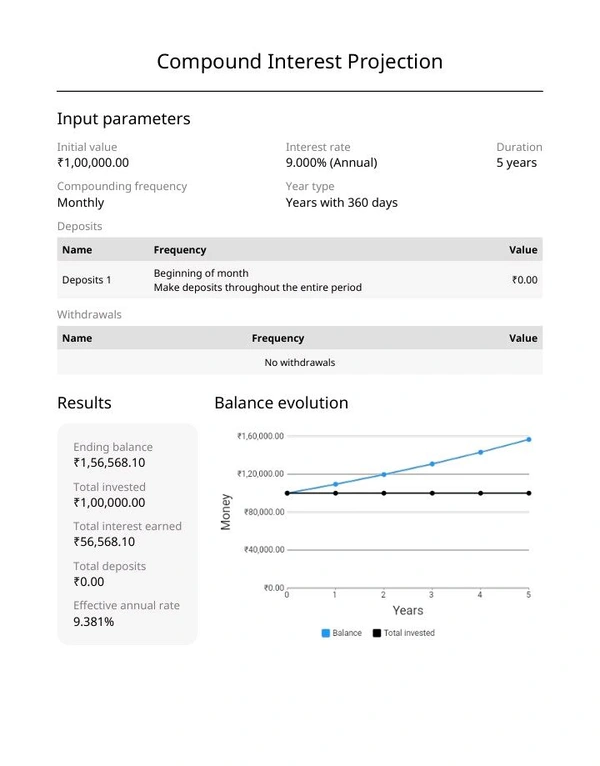600x766 pixels.
Task: Click the 9.381% effective annual rate
Action: click(x=93, y=621)
